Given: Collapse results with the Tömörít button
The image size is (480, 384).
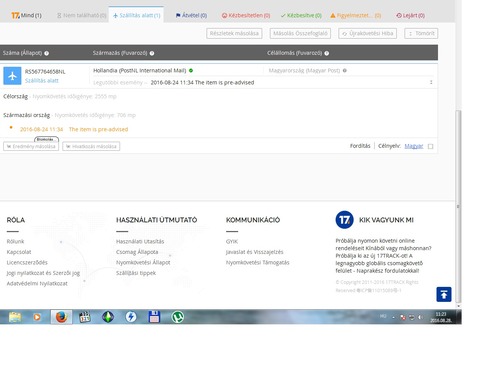Looking at the screenshot, I should pos(421,33).
